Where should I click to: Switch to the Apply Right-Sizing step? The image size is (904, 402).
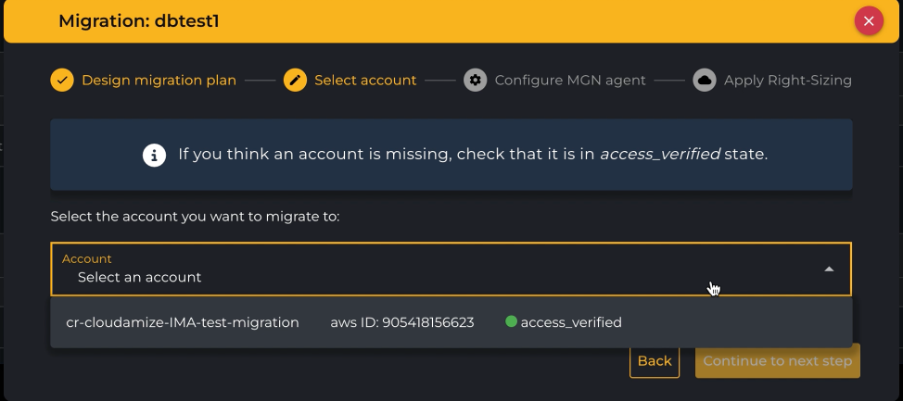[x=788, y=80]
